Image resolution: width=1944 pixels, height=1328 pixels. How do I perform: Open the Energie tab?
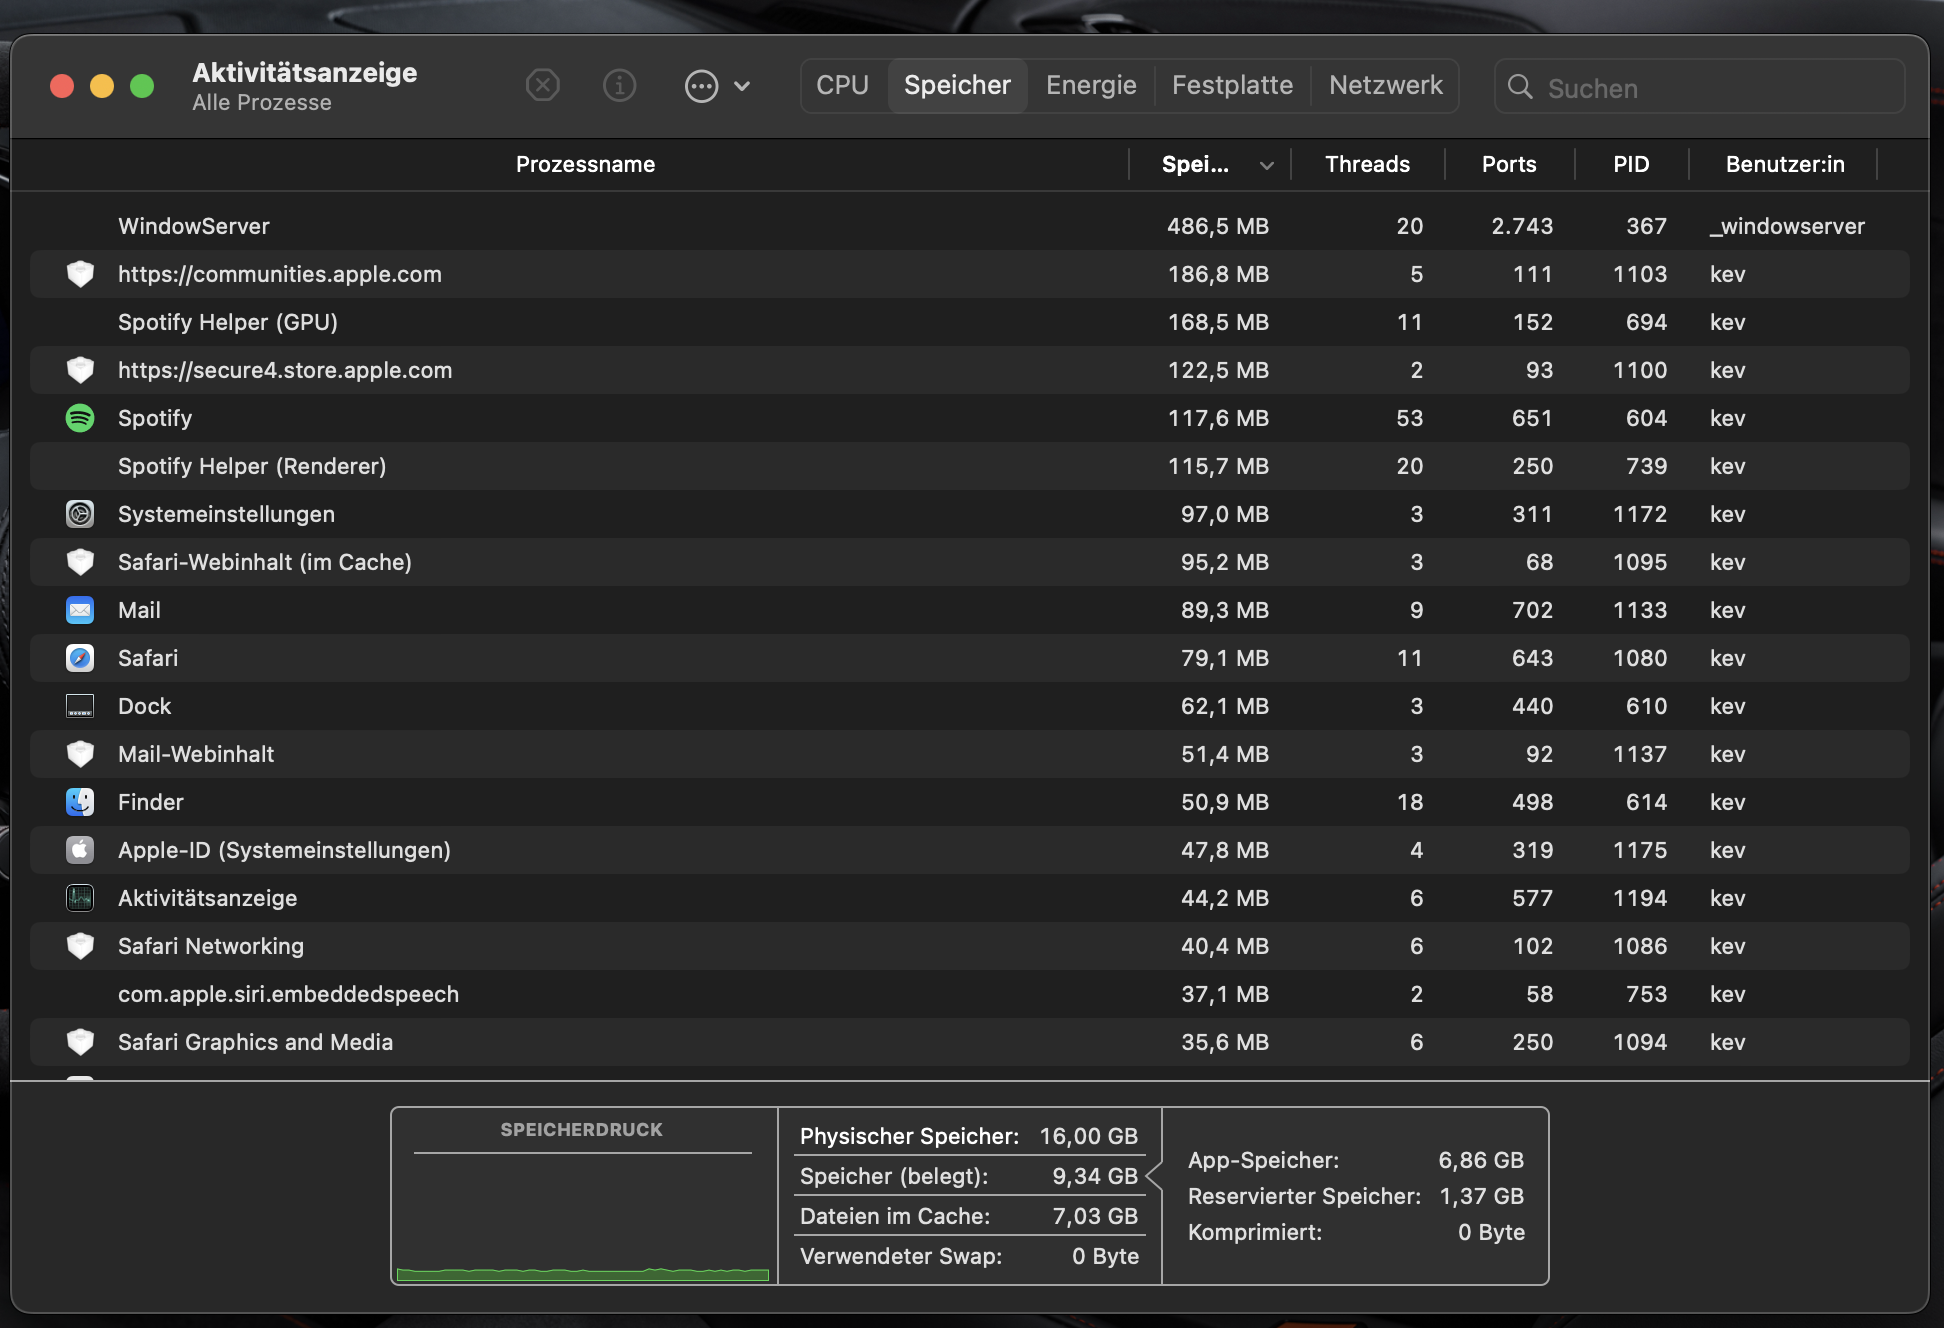(x=1090, y=85)
